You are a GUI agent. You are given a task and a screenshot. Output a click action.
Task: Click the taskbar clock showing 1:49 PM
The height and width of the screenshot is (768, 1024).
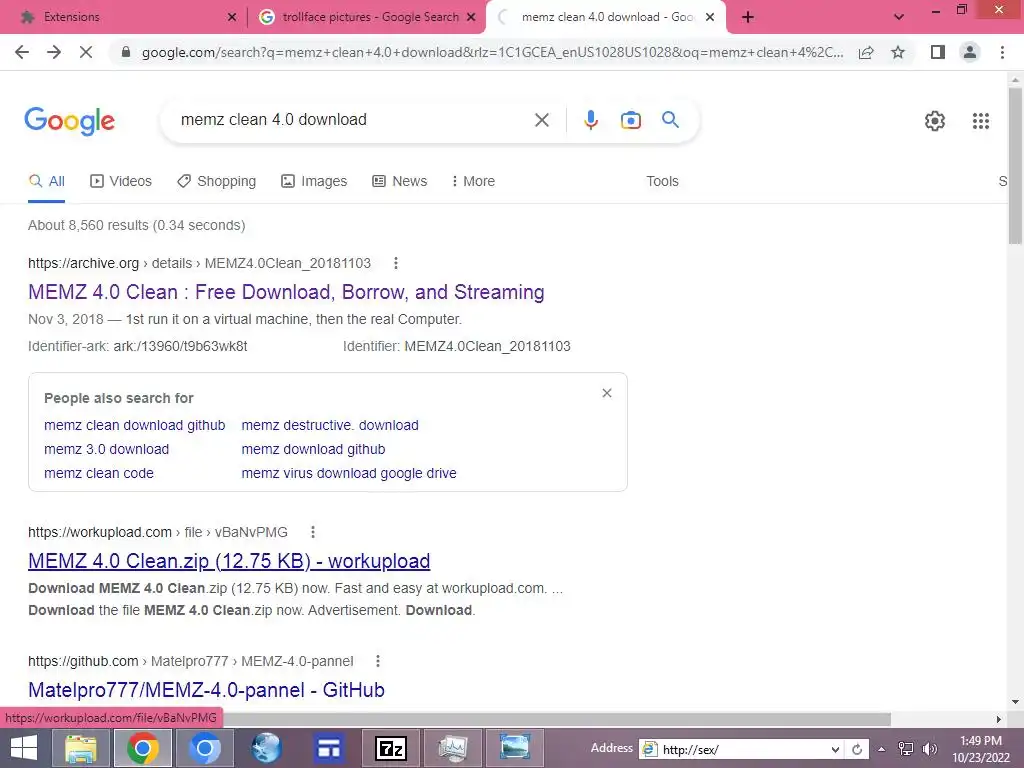coord(981,741)
